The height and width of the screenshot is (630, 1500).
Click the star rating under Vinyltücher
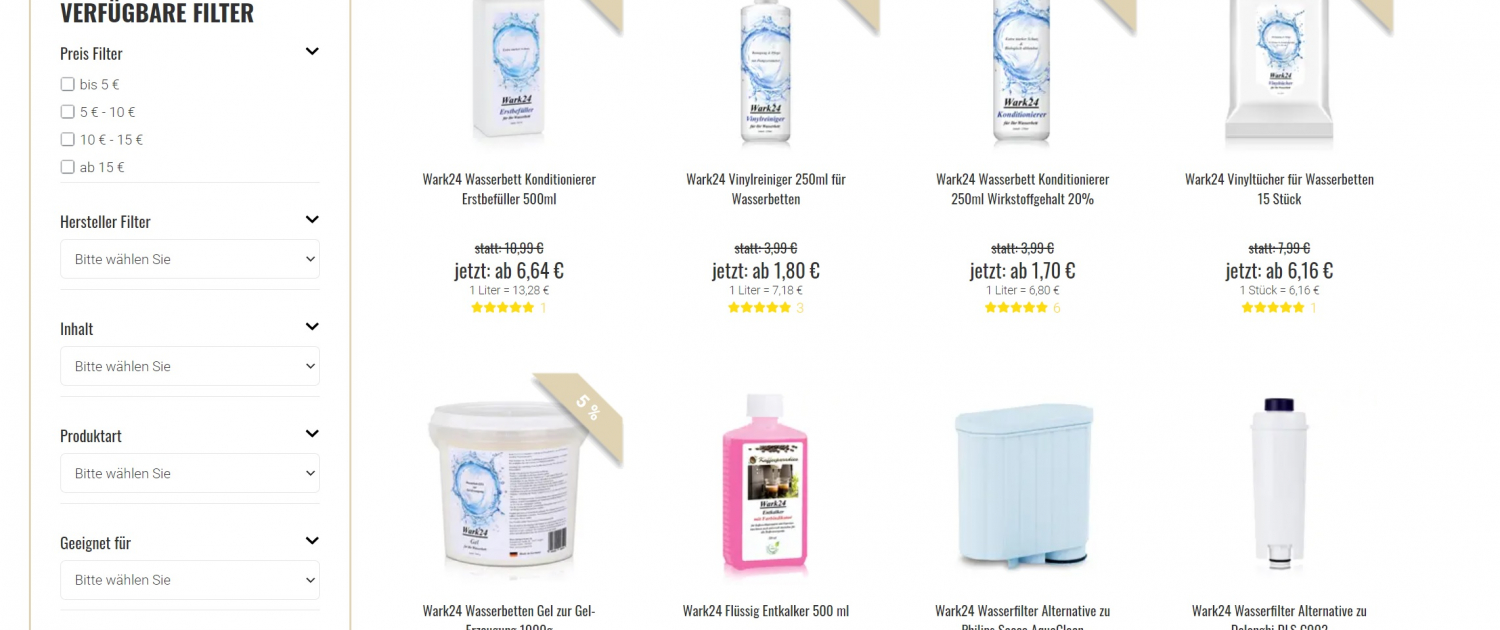1273,308
